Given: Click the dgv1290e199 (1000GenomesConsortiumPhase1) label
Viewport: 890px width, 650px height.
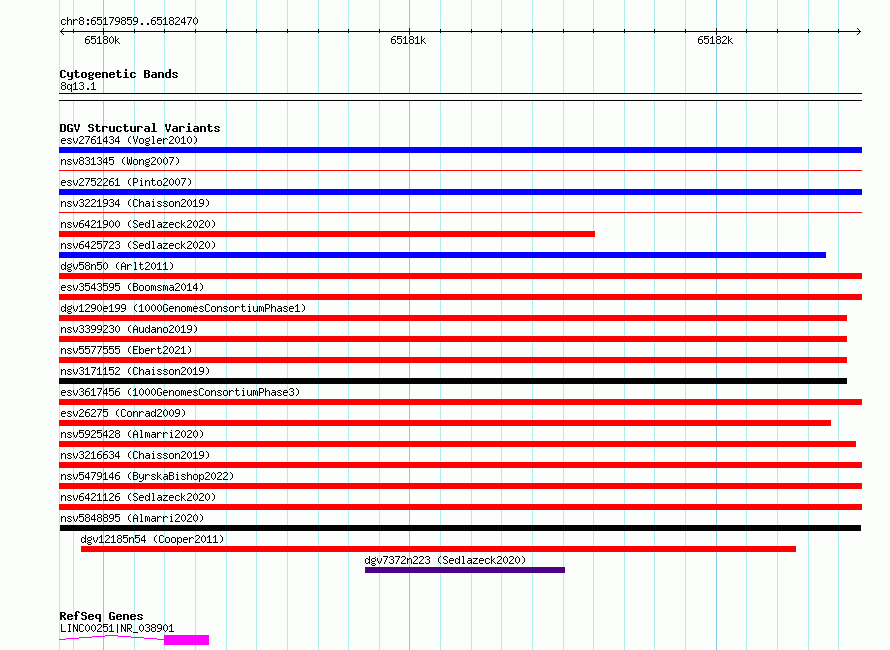Looking at the screenshot, I should point(183,308).
